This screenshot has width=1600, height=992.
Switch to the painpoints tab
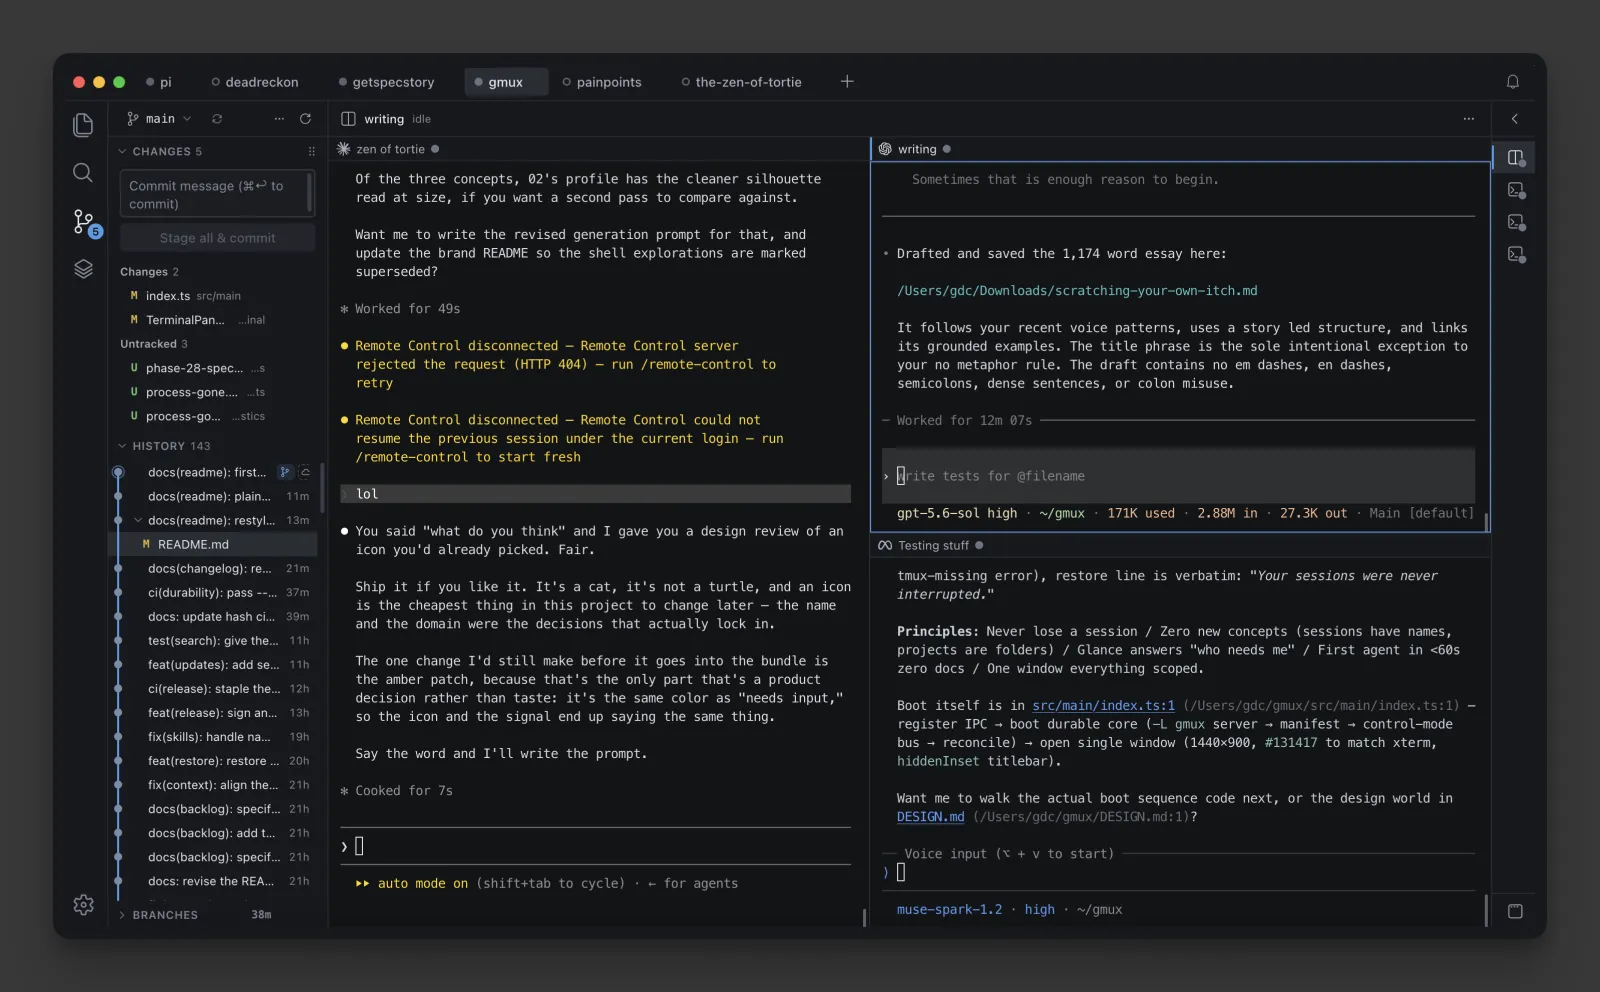602,82
